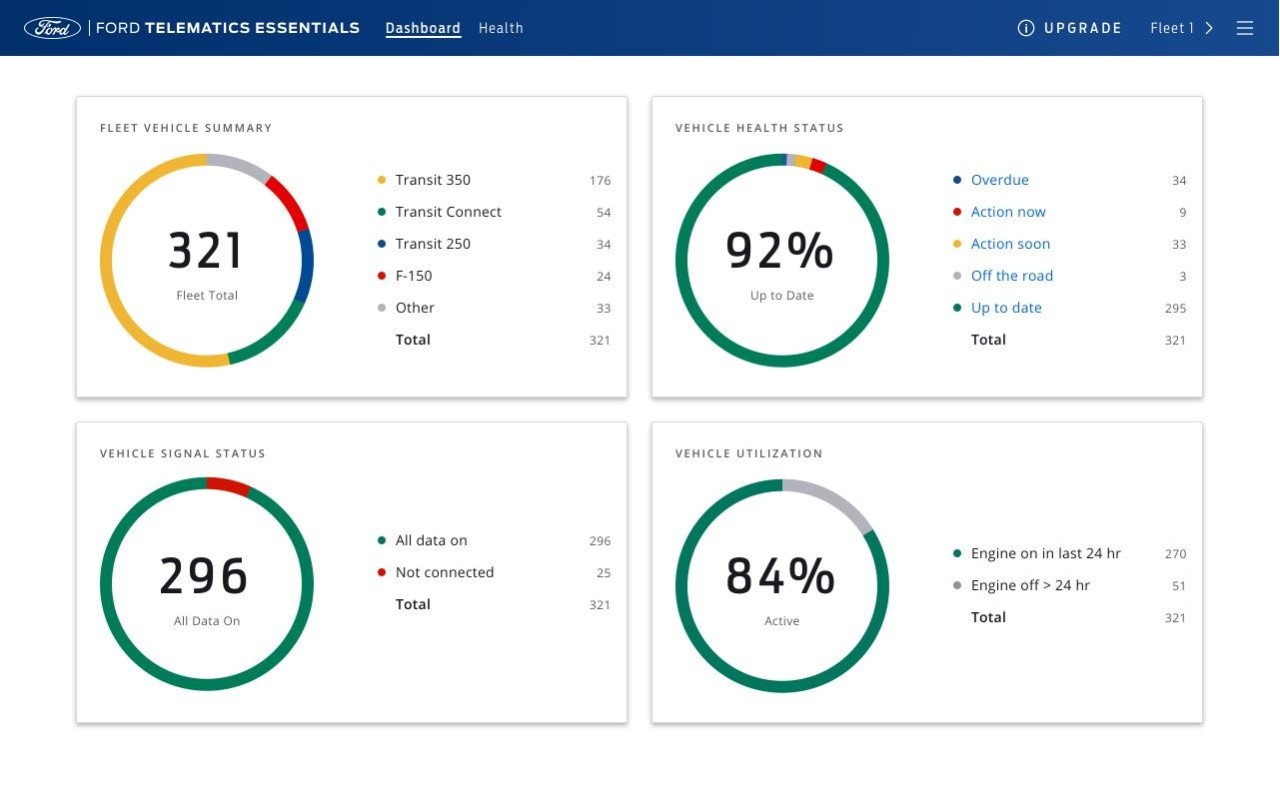Screen dimensions: 1280x791
Task: Click the yellow Transit 350 legend dot
Action: [x=382, y=179]
